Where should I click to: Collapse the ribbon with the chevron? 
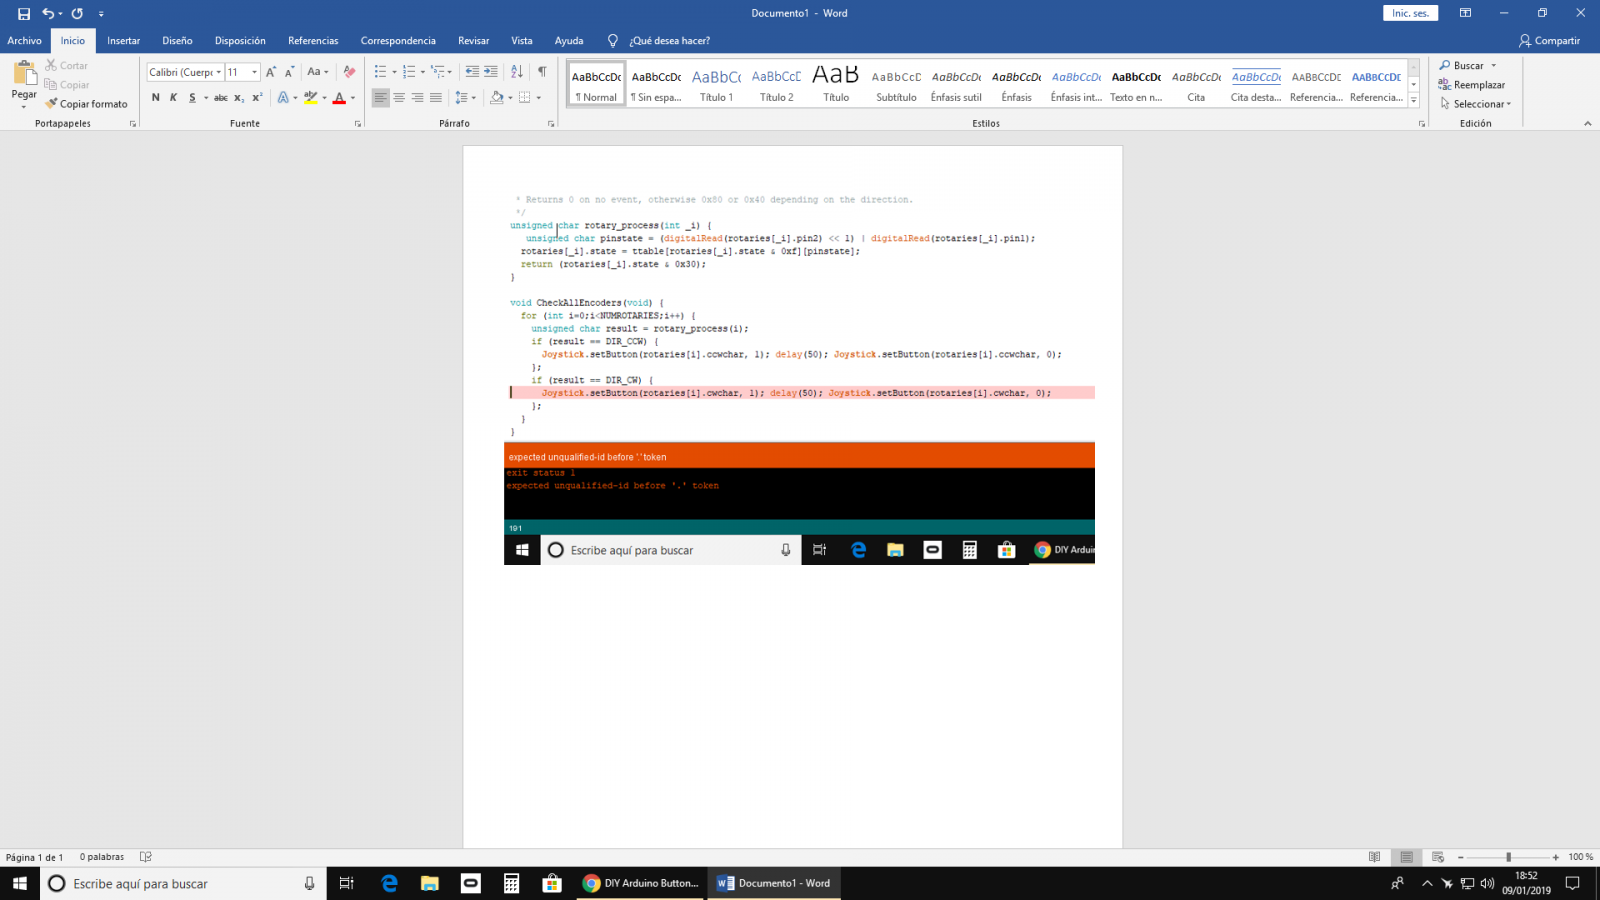pyautogui.click(x=1587, y=124)
